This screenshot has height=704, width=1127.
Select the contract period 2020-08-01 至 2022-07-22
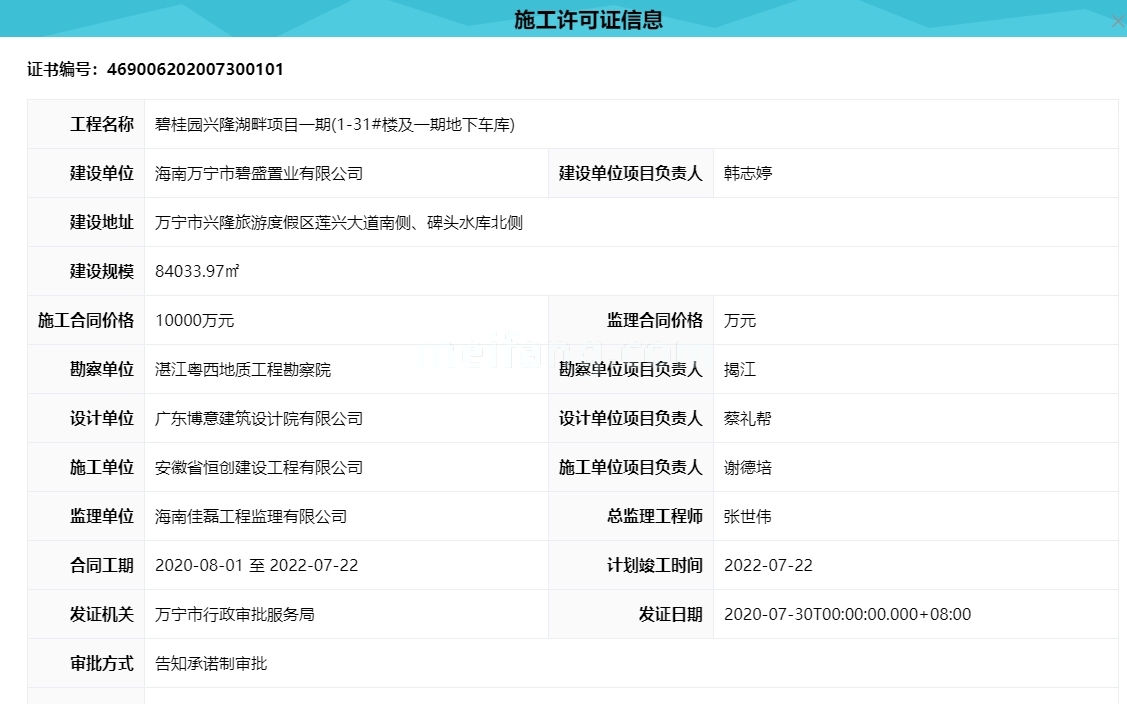pos(257,565)
